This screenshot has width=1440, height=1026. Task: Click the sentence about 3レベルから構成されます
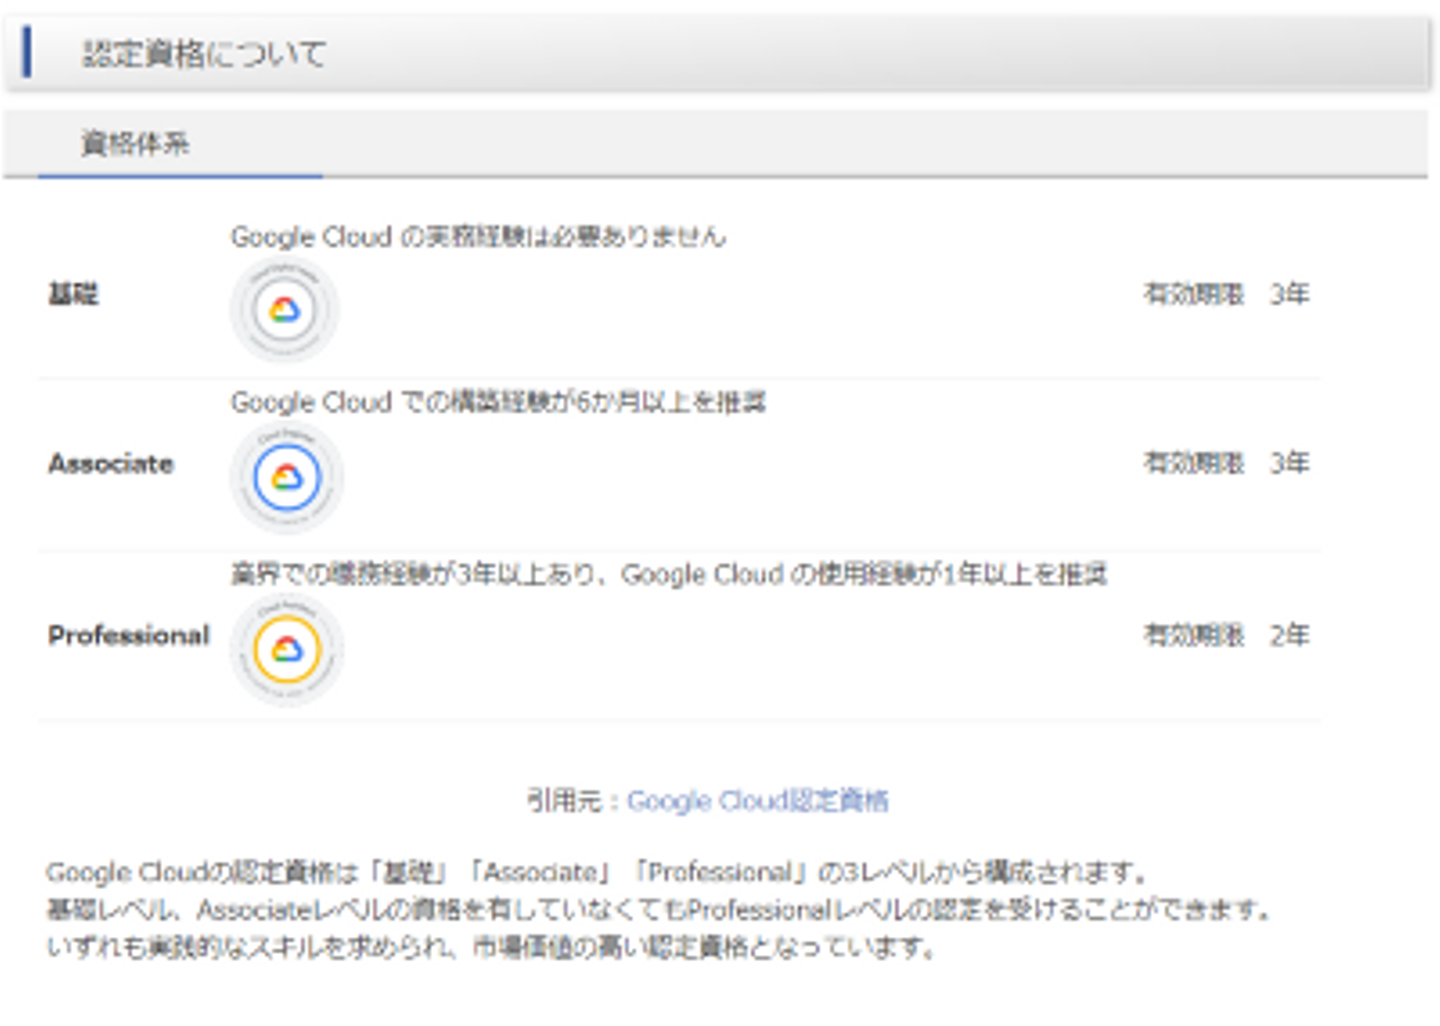click(x=597, y=873)
